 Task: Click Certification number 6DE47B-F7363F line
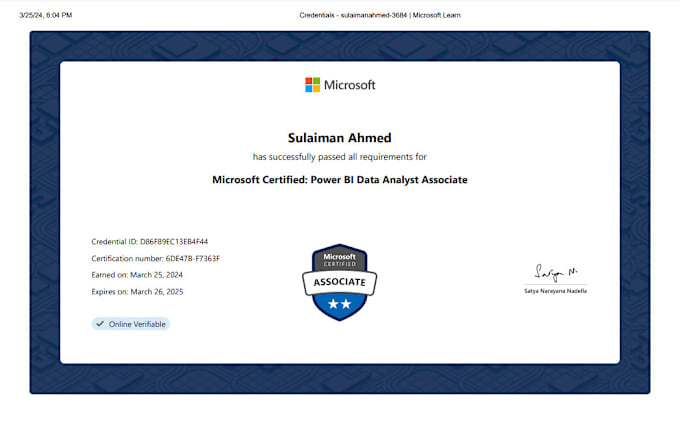pos(155,258)
